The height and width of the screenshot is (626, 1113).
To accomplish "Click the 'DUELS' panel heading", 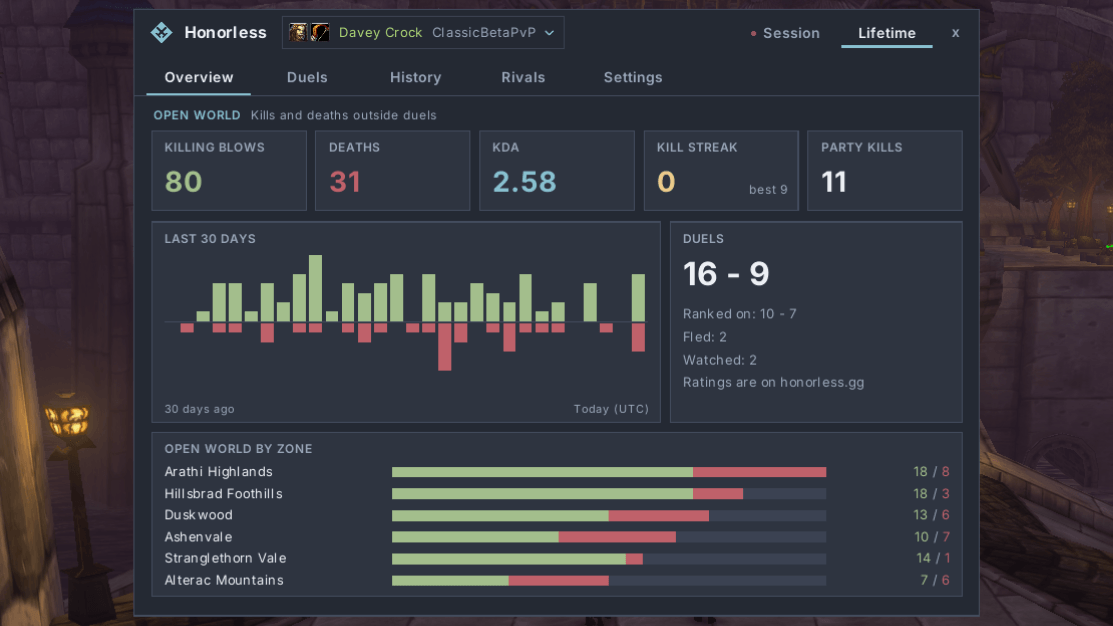I will coord(703,239).
